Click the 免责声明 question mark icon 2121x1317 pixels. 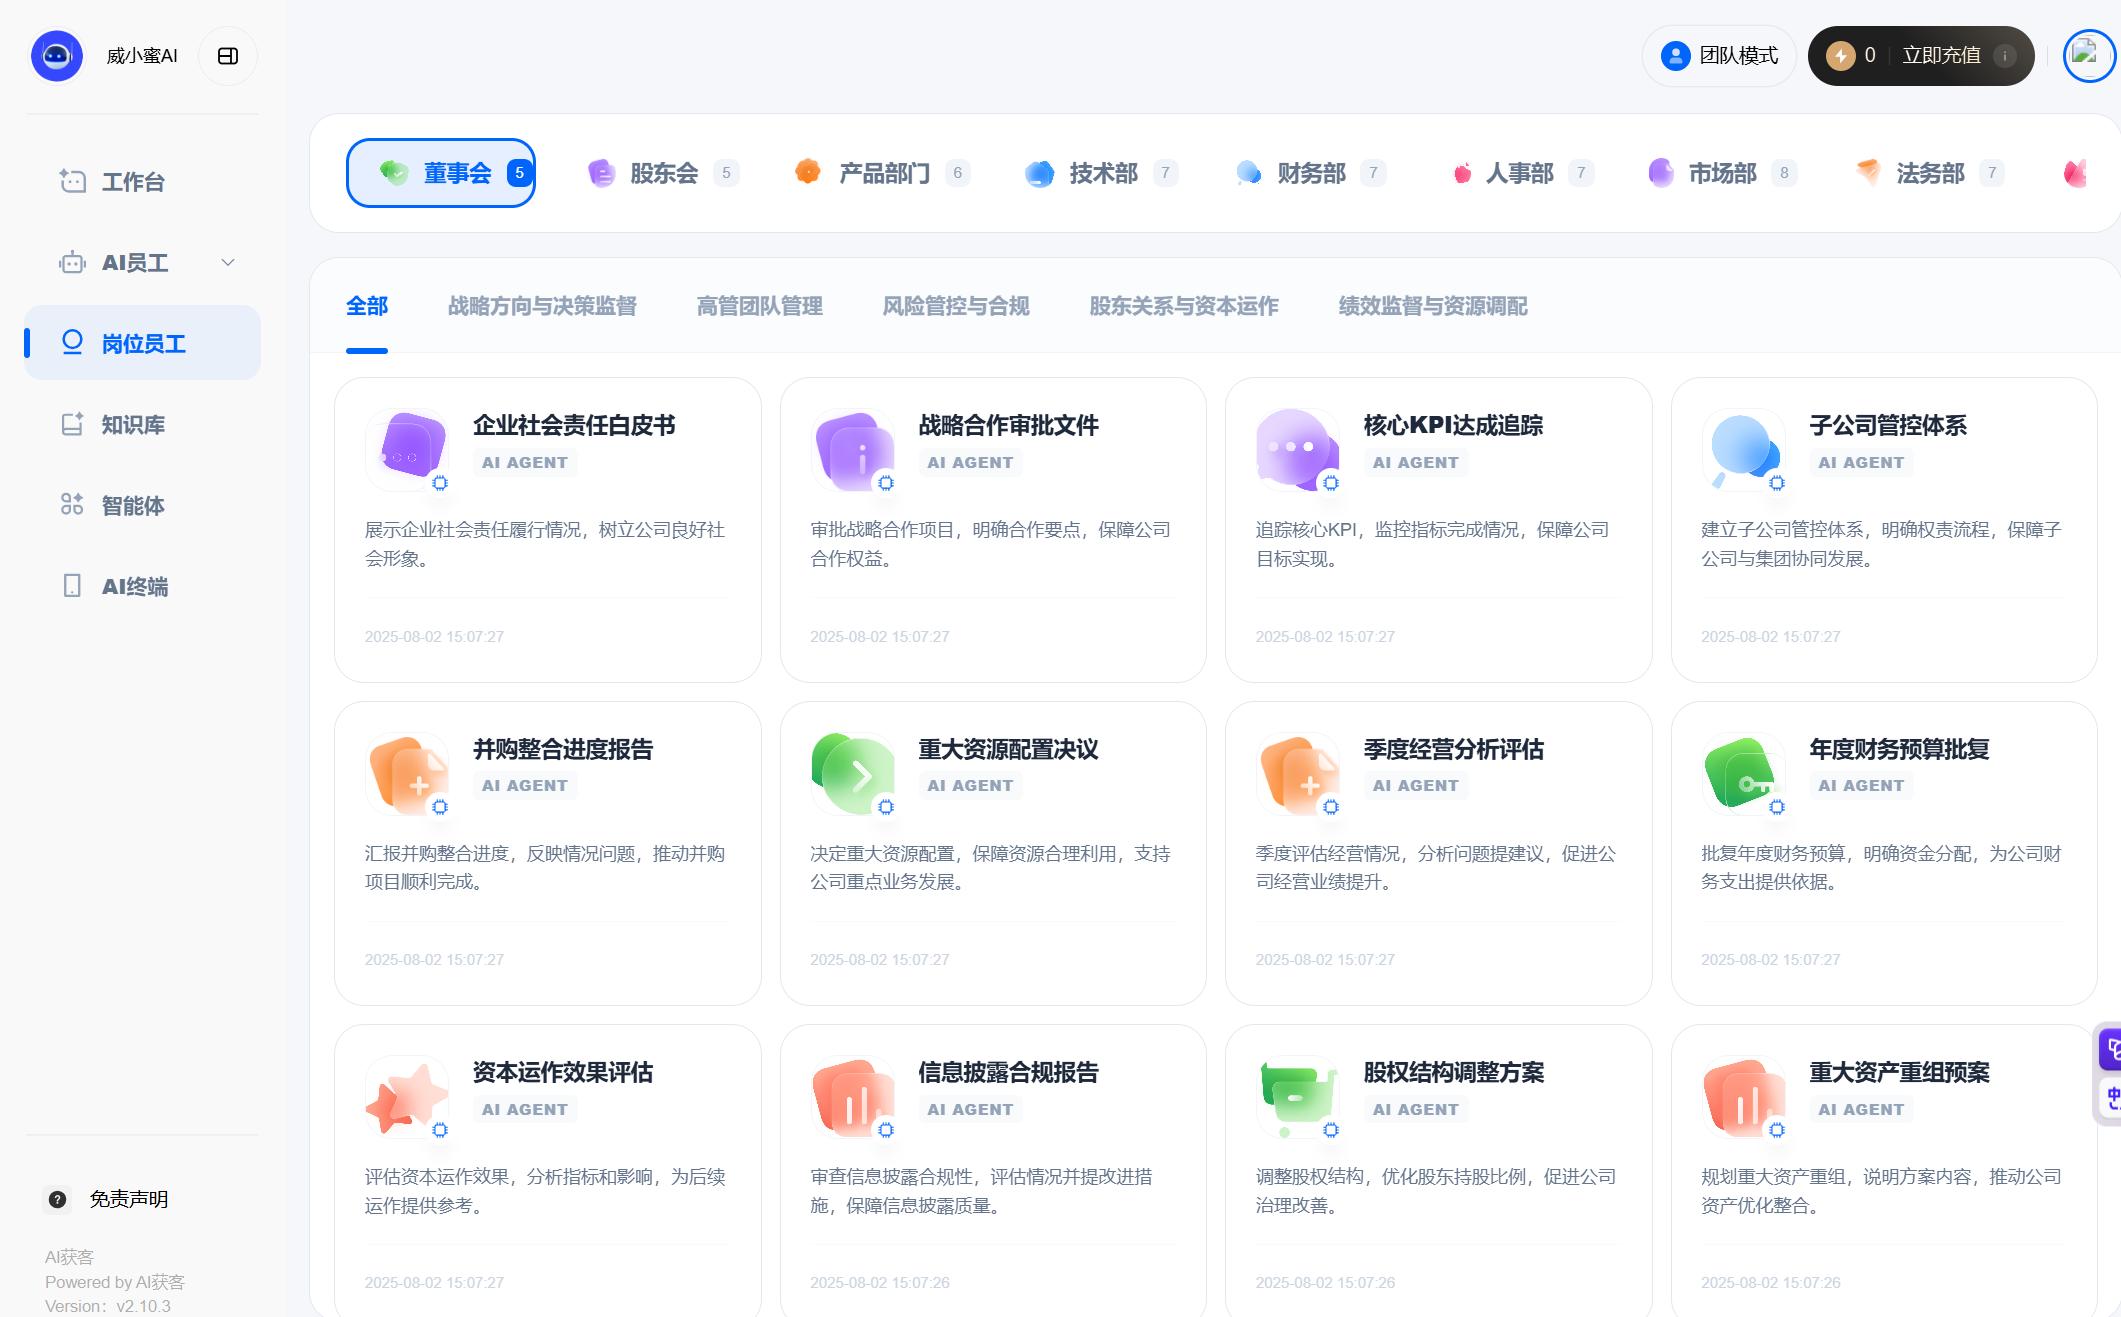click(x=58, y=1199)
